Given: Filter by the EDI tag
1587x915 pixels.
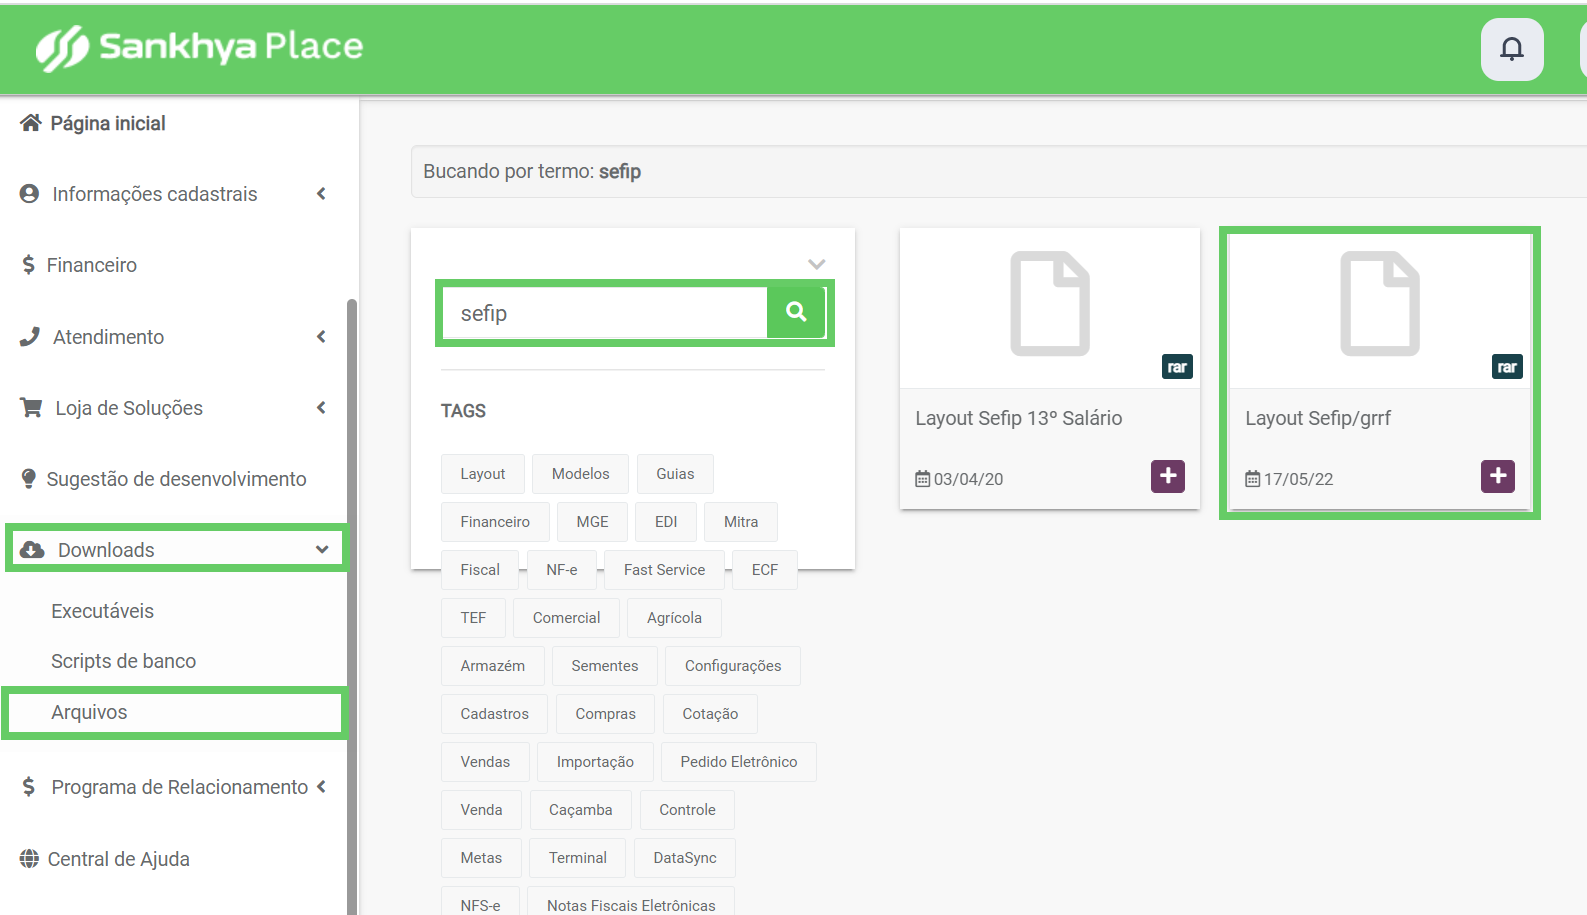Looking at the screenshot, I should pos(666,522).
